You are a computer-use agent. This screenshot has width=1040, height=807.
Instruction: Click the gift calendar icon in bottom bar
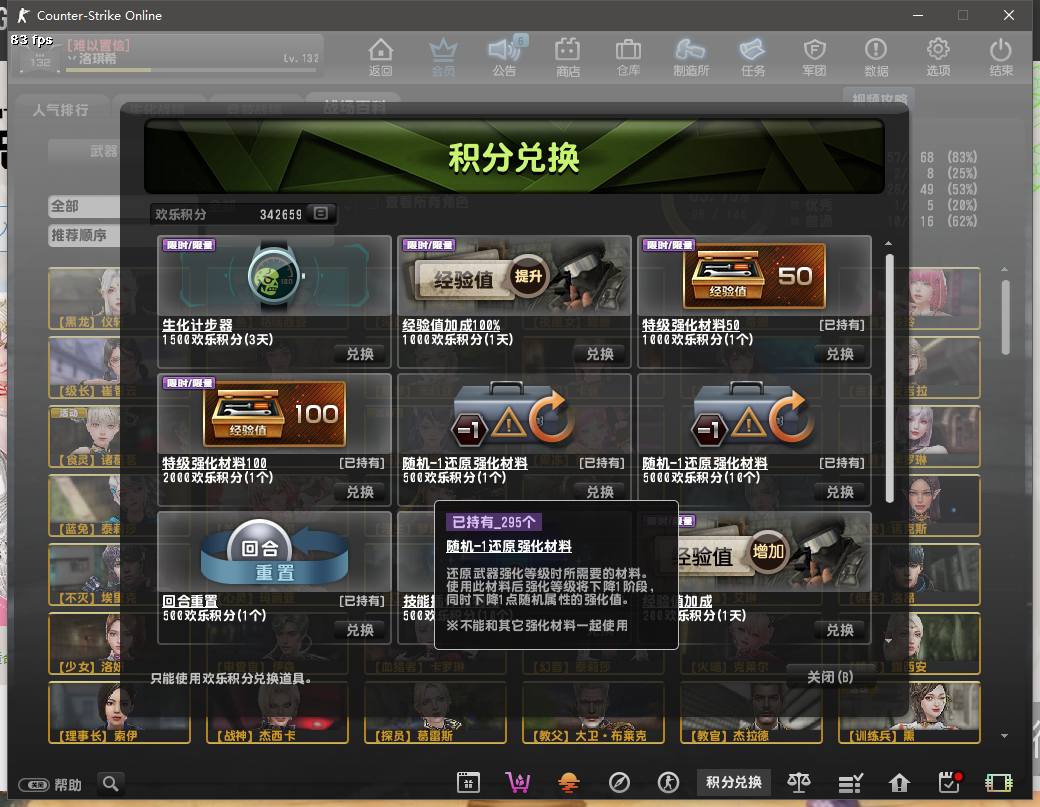(x=468, y=782)
